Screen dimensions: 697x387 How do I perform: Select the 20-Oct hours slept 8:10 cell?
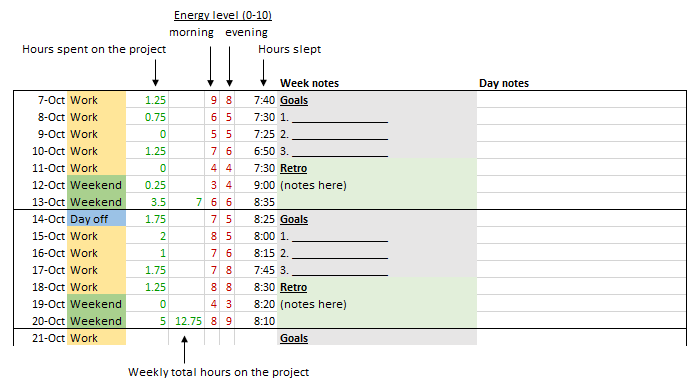tap(256, 321)
